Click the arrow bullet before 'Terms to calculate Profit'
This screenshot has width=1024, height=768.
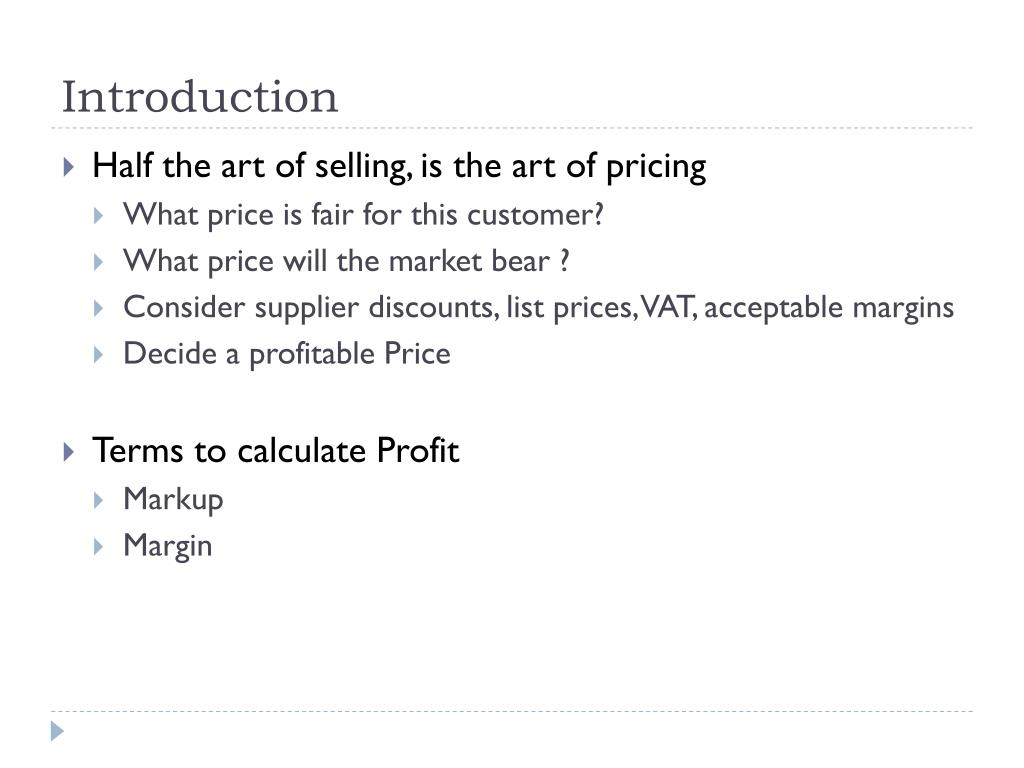(69, 451)
